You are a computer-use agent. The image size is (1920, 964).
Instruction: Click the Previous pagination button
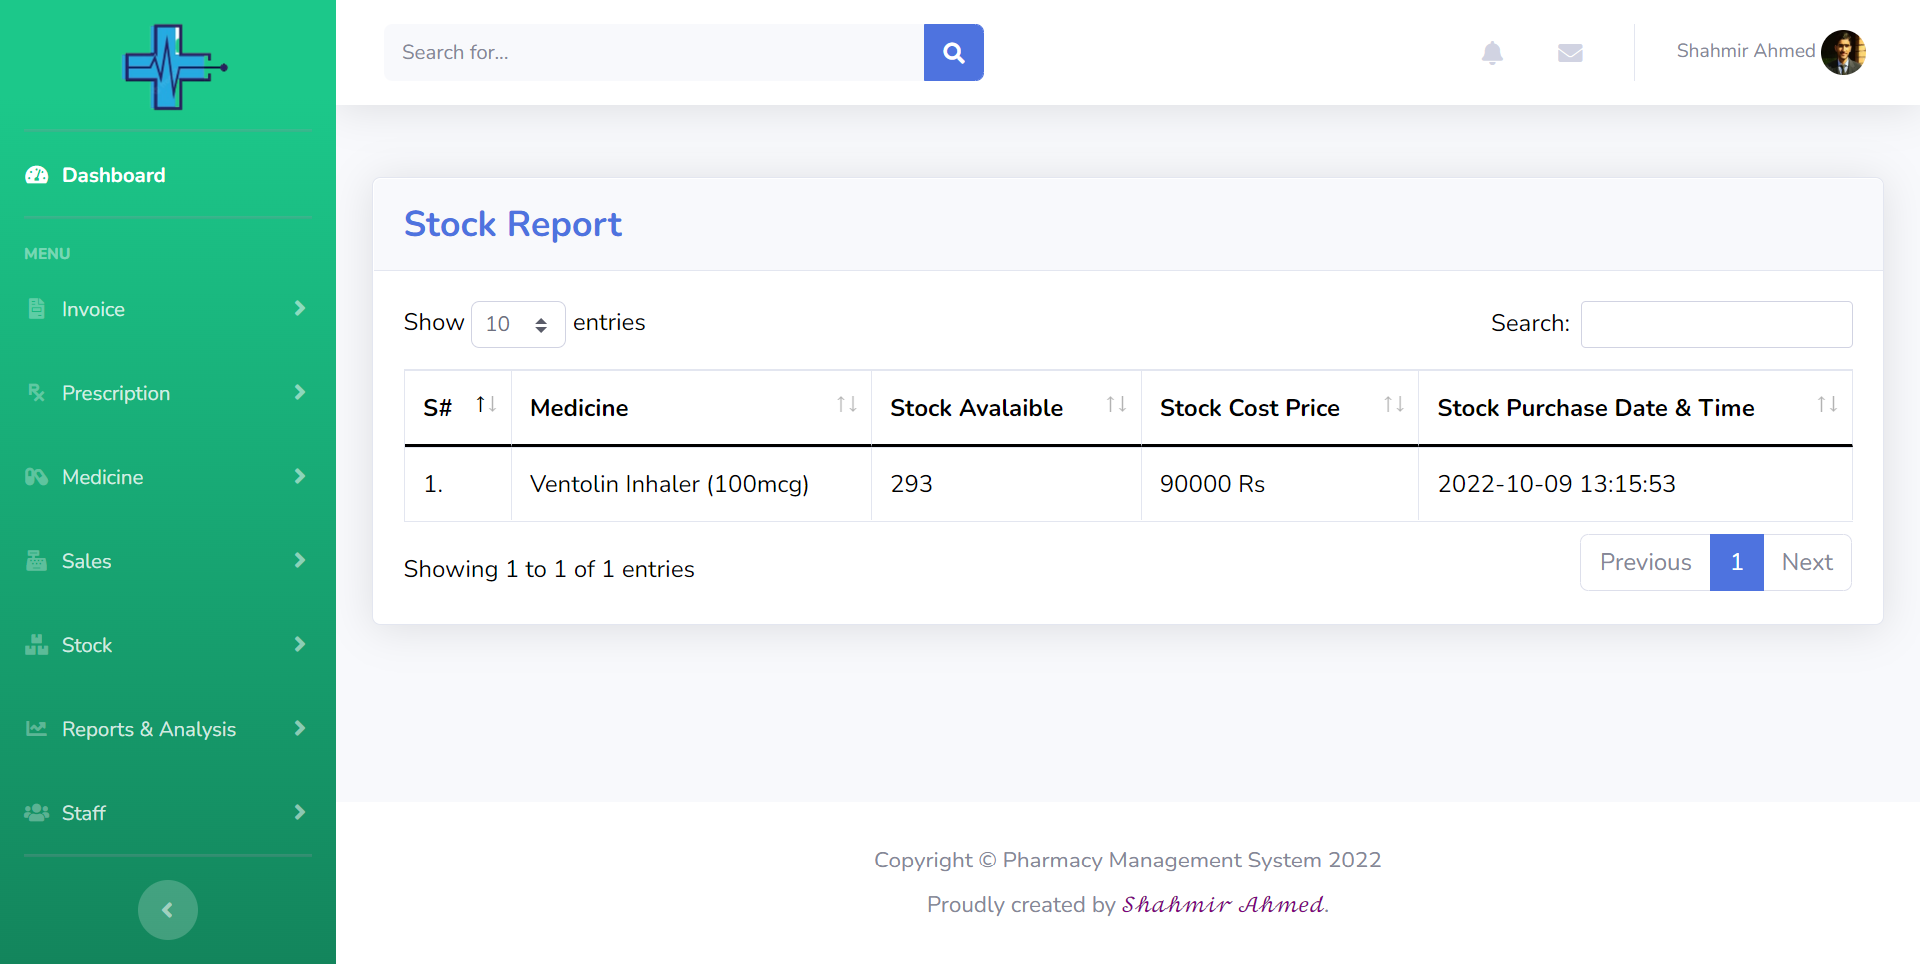1645,562
